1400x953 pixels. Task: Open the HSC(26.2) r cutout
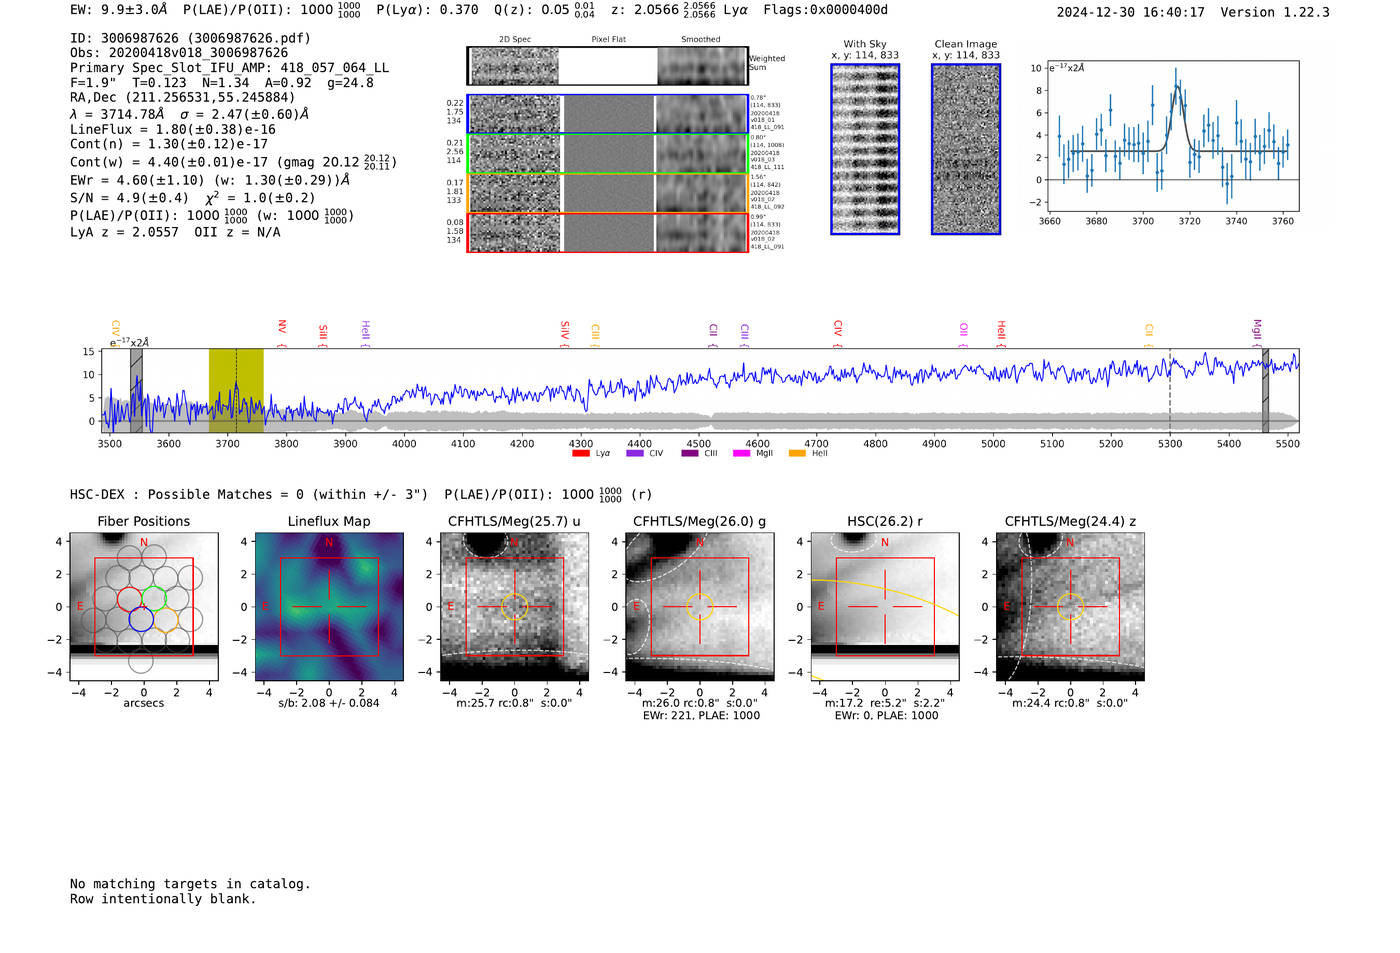(x=885, y=607)
